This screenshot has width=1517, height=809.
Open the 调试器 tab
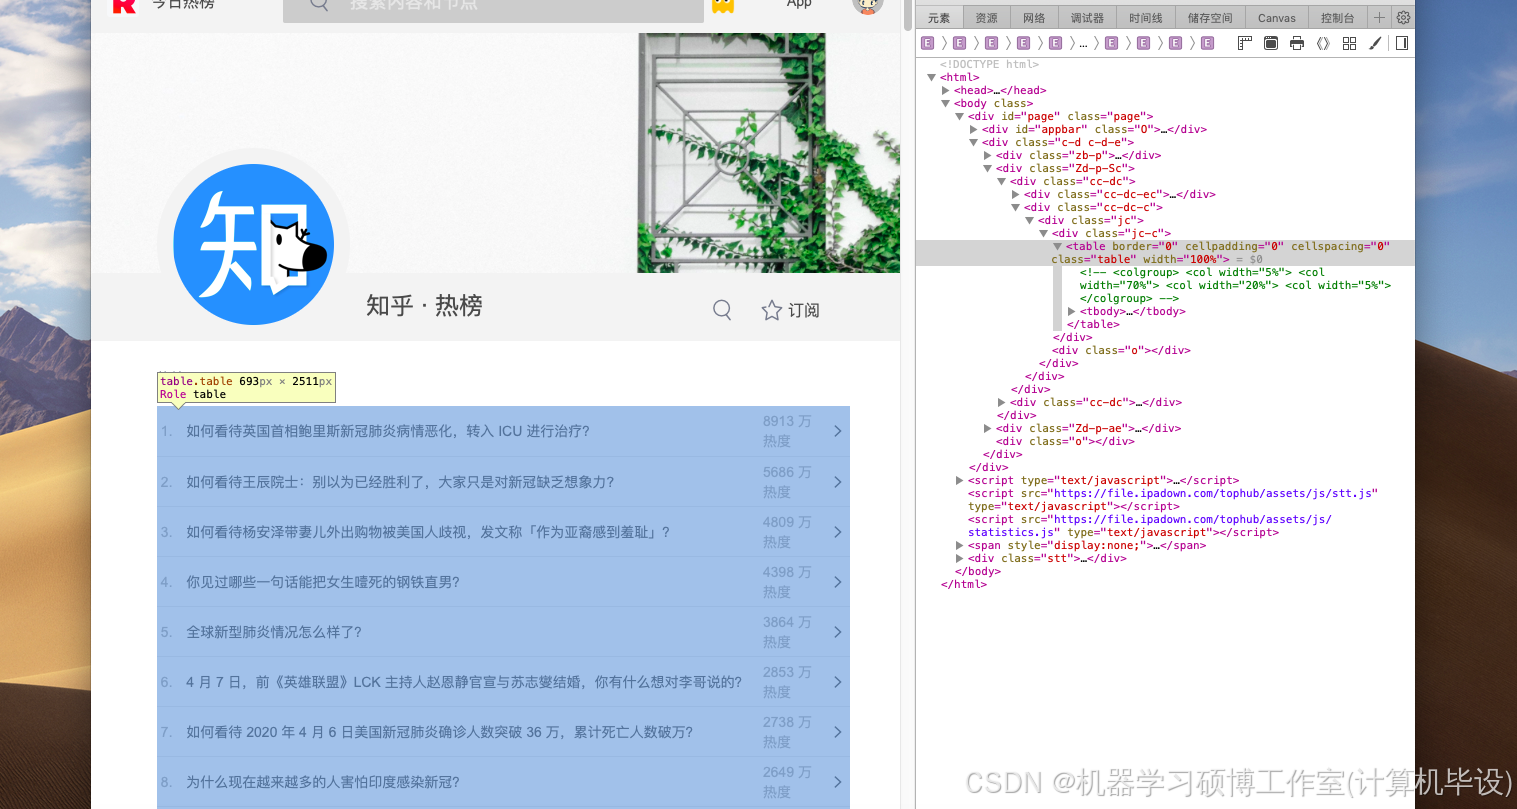click(x=1087, y=18)
